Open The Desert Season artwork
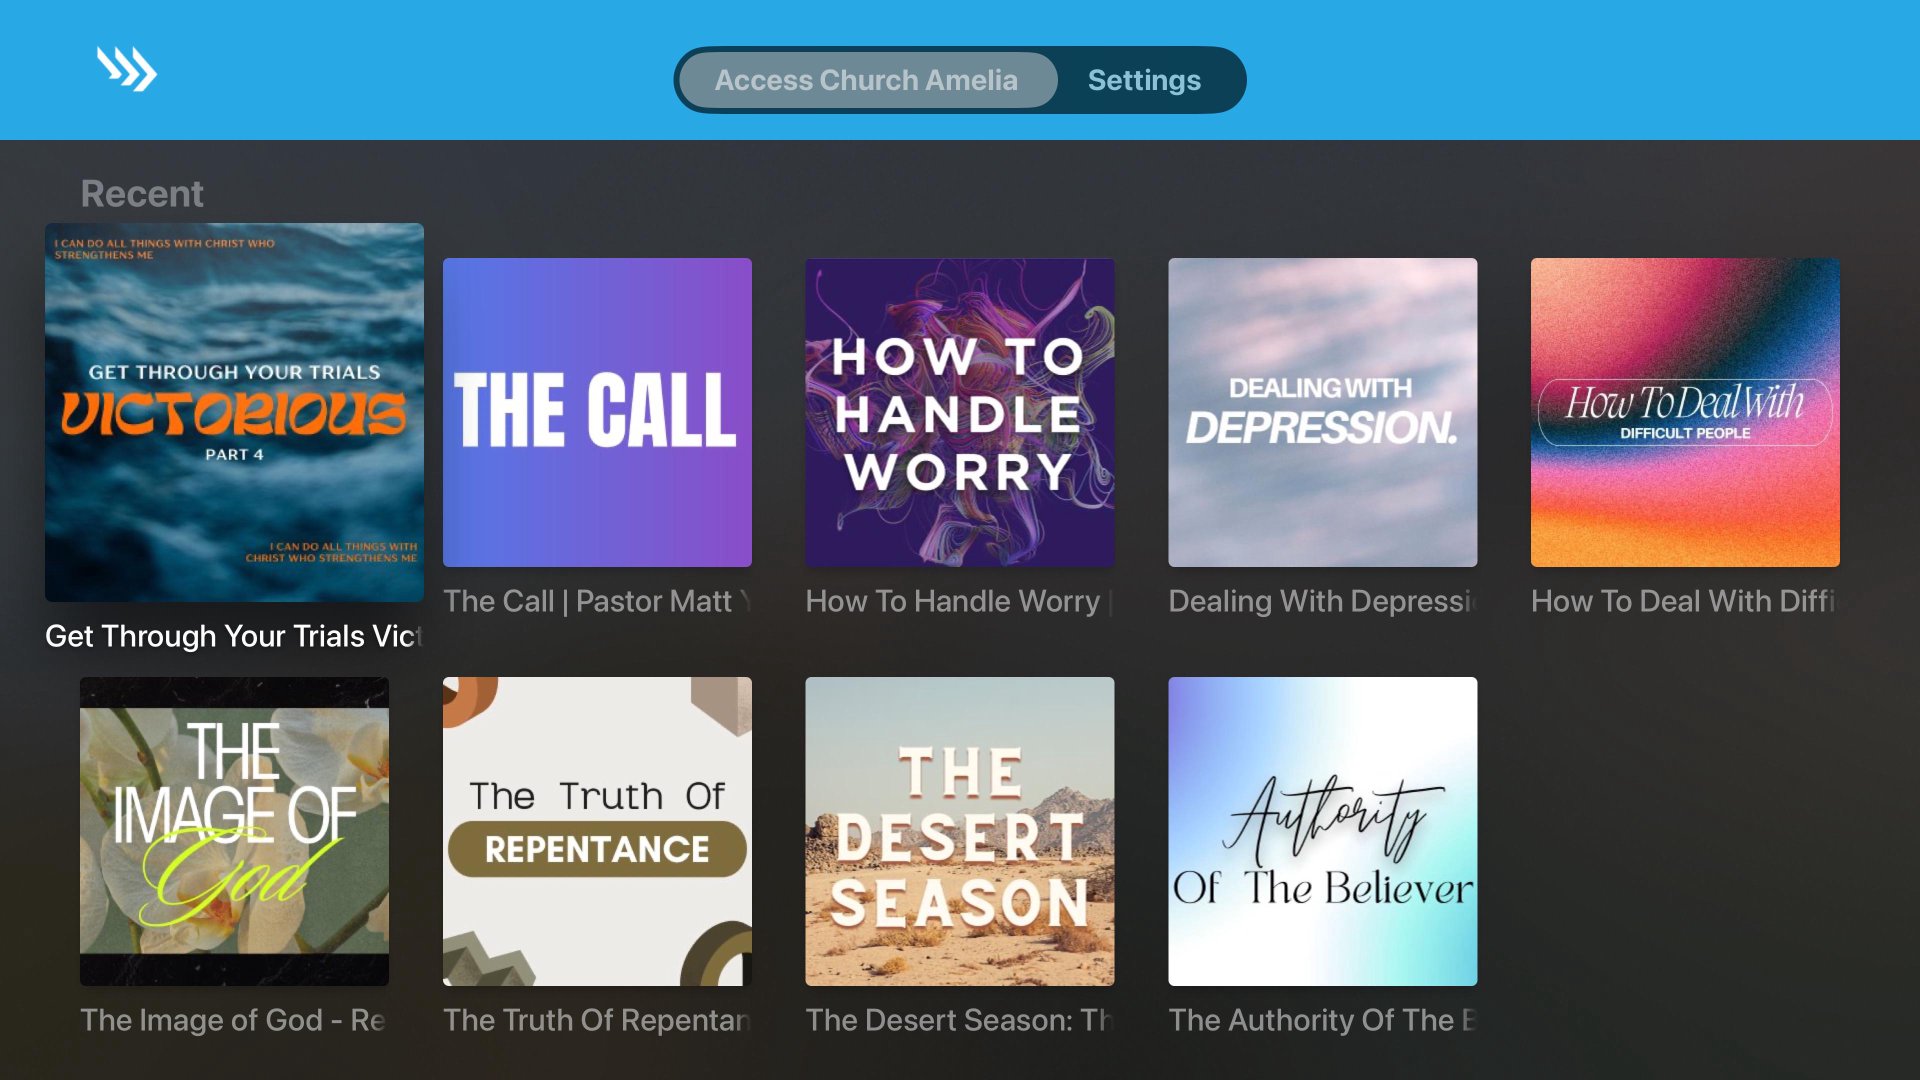This screenshot has height=1080, width=1920. pos(960,831)
